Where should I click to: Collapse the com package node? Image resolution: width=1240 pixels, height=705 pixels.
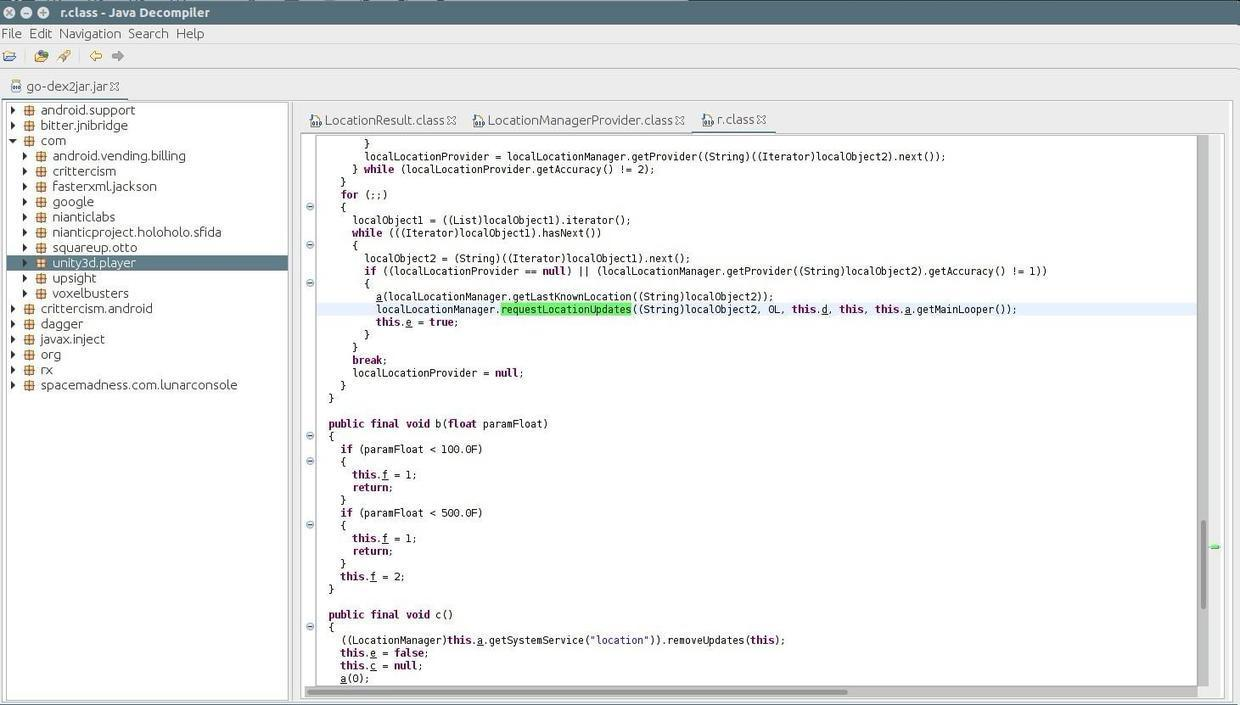click(x=13, y=141)
